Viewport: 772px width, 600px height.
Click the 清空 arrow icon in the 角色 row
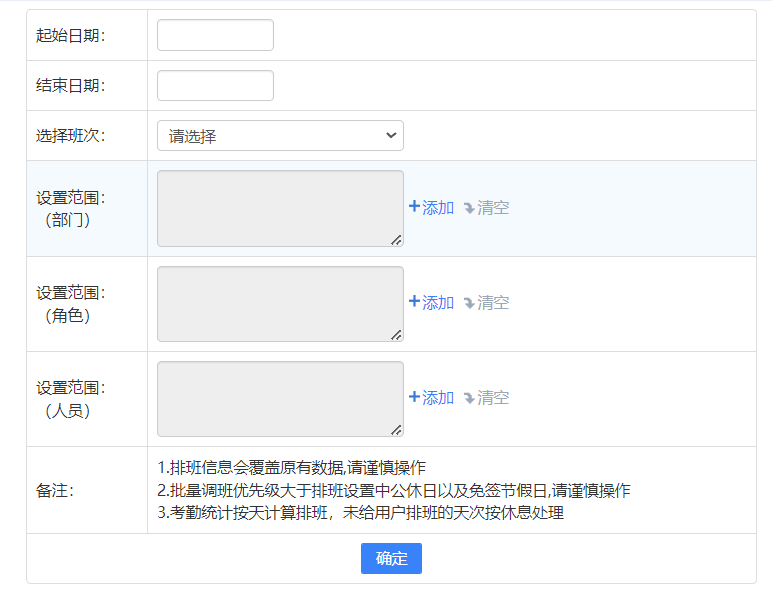[x=468, y=303]
